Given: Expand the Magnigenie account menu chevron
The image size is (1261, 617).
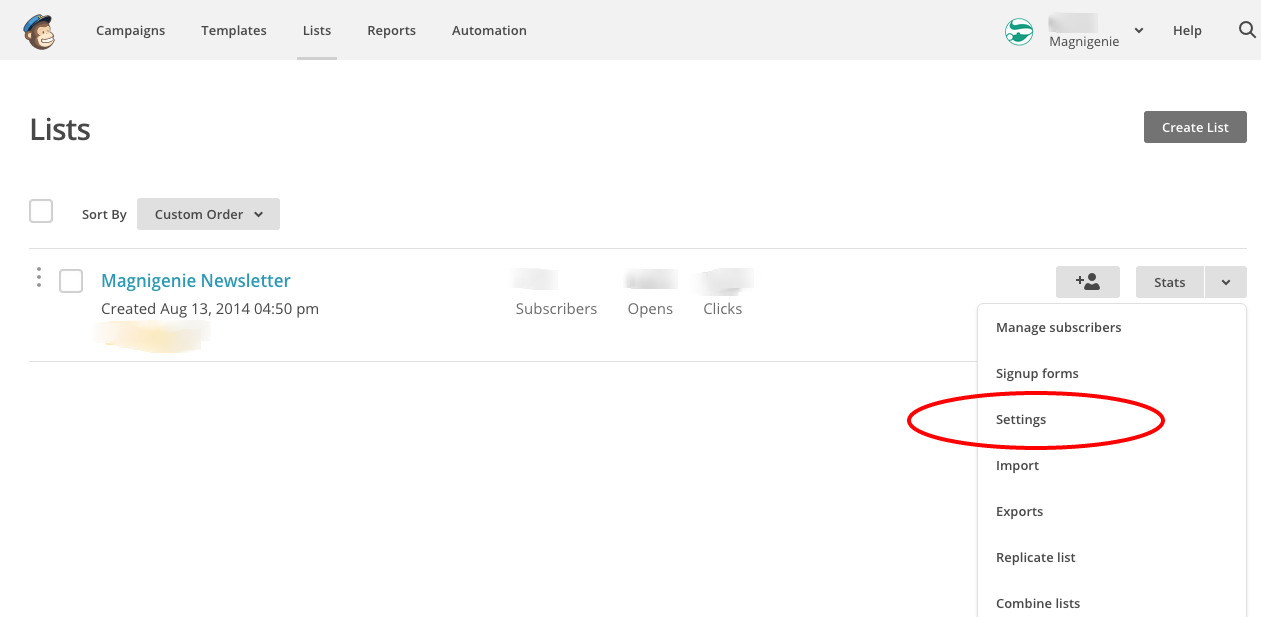Looking at the screenshot, I should pyautogui.click(x=1139, y=31).
